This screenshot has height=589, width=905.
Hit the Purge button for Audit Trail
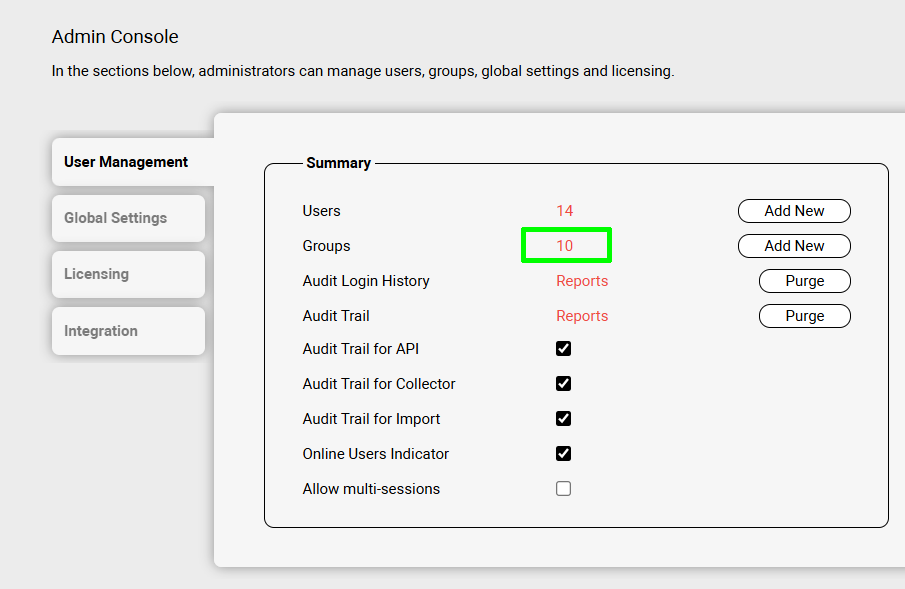[804, 316]
